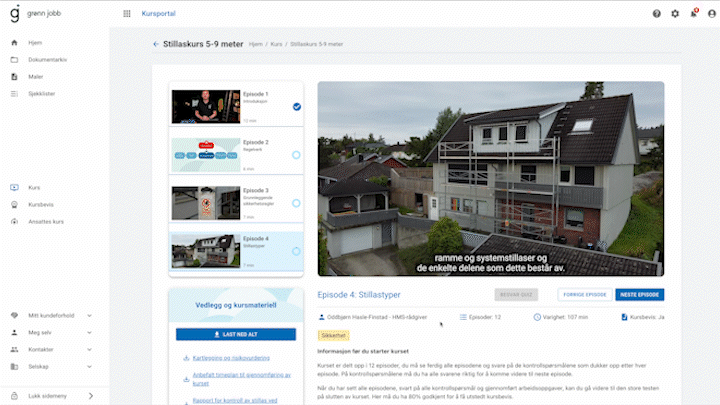Click the Kontakter people icon
This screenshot has width=720, height=405.
(14, 349)
